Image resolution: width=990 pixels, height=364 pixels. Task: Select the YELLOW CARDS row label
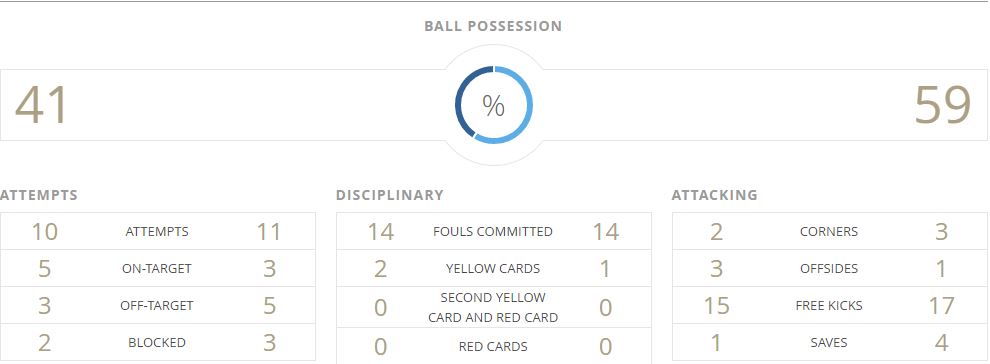click(493, 269)
